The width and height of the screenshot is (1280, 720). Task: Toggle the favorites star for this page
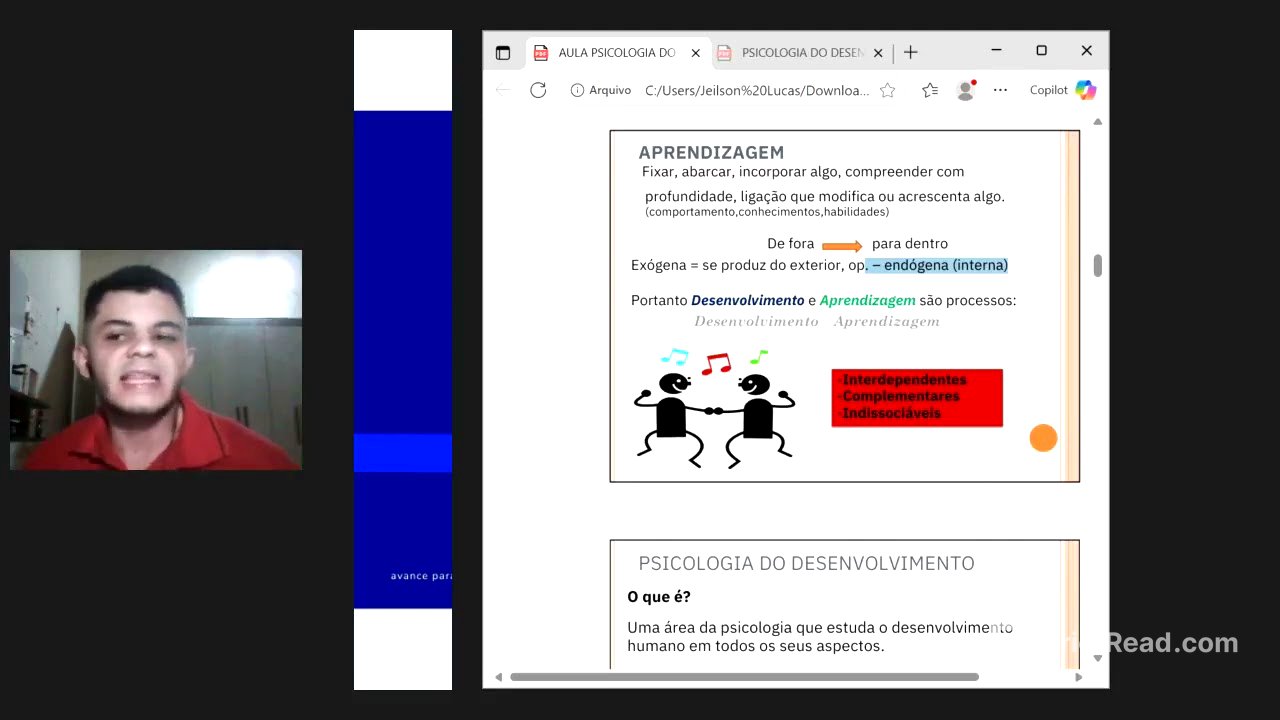(887, 90)
